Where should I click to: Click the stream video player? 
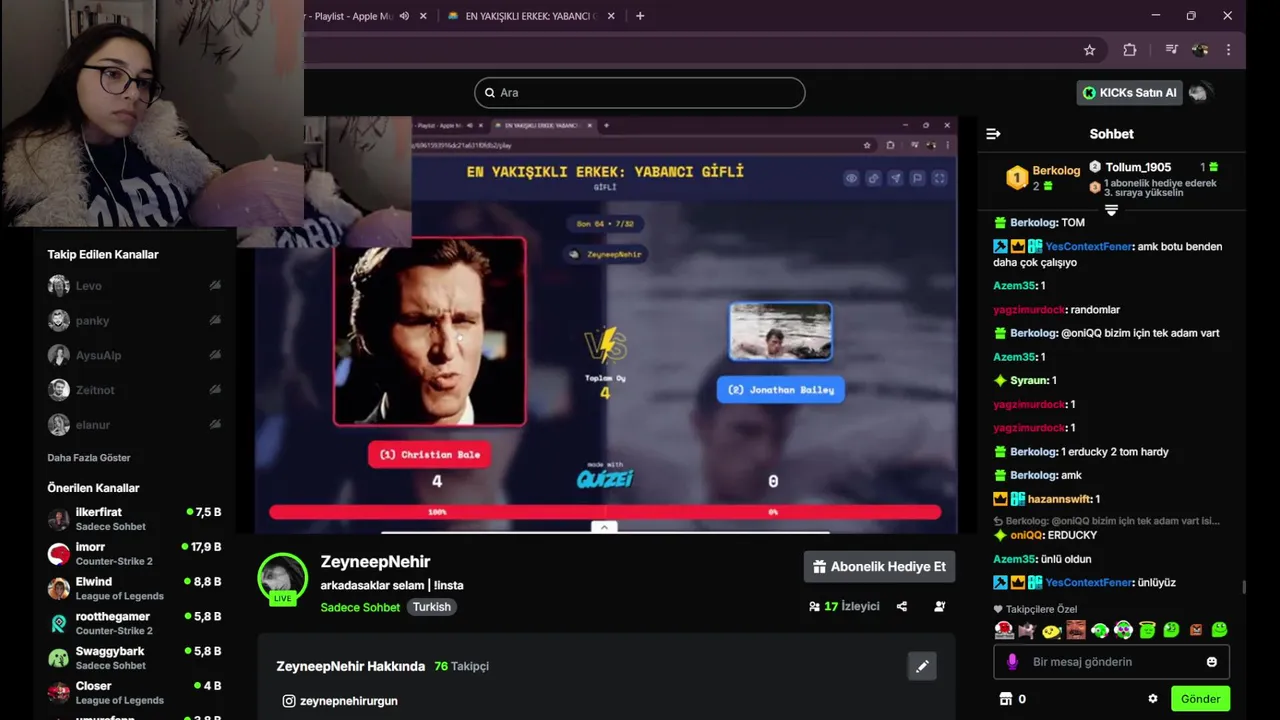coord(606,325)
